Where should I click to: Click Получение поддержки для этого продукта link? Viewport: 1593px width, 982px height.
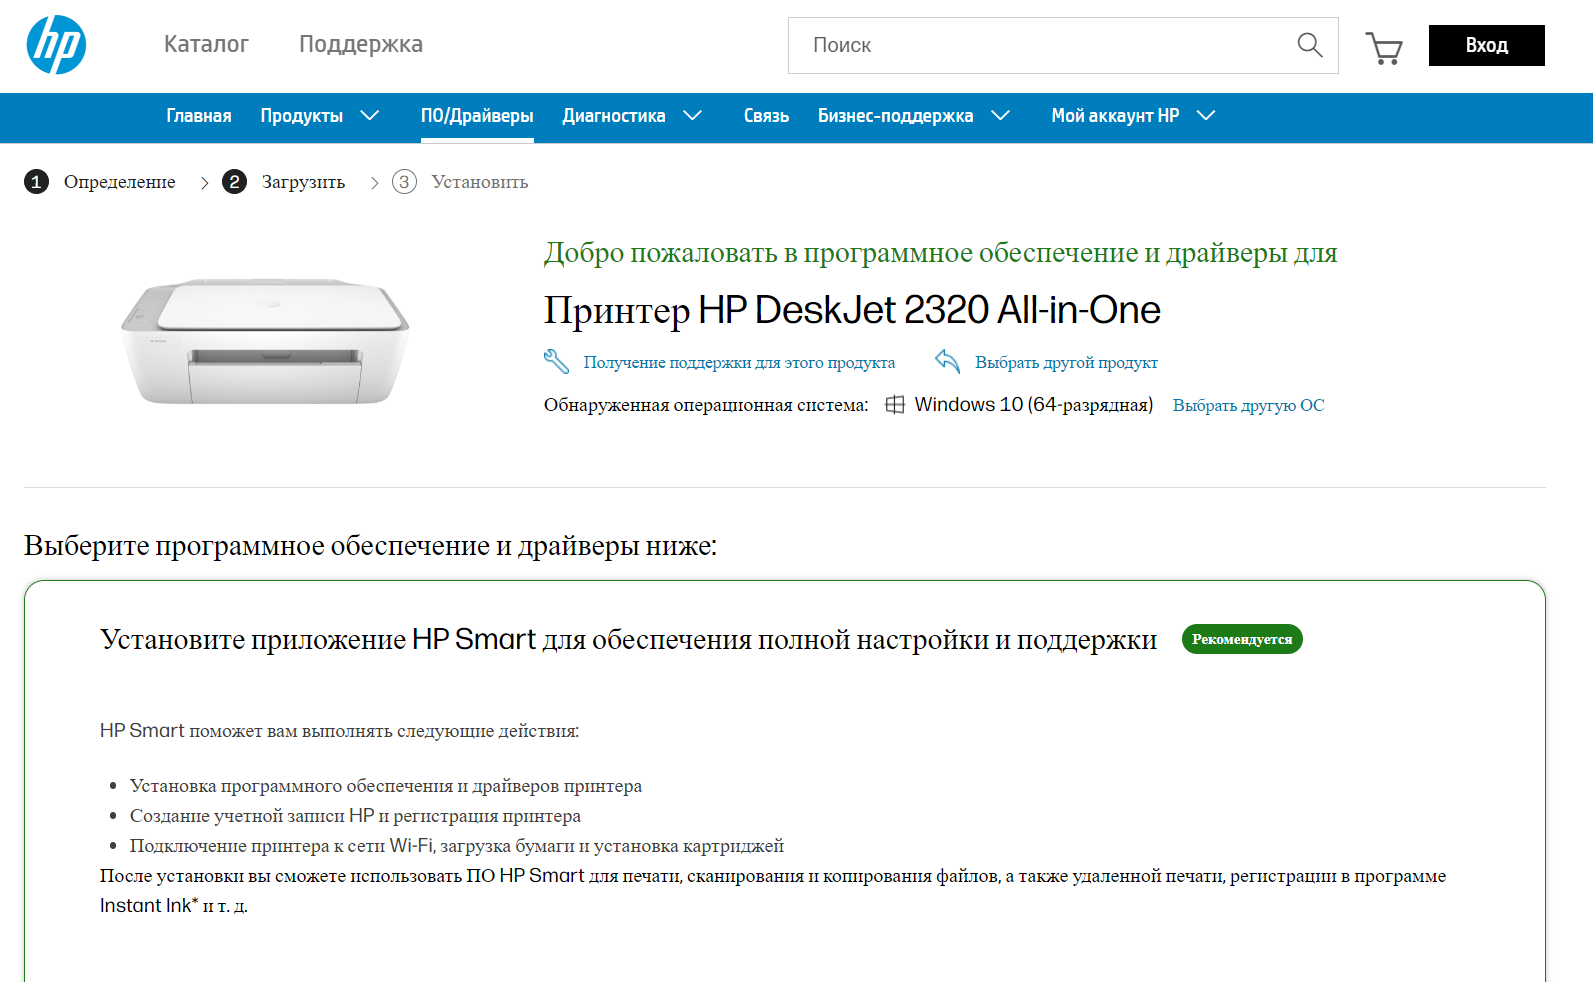pyautogui.click(x=739, y=362)
